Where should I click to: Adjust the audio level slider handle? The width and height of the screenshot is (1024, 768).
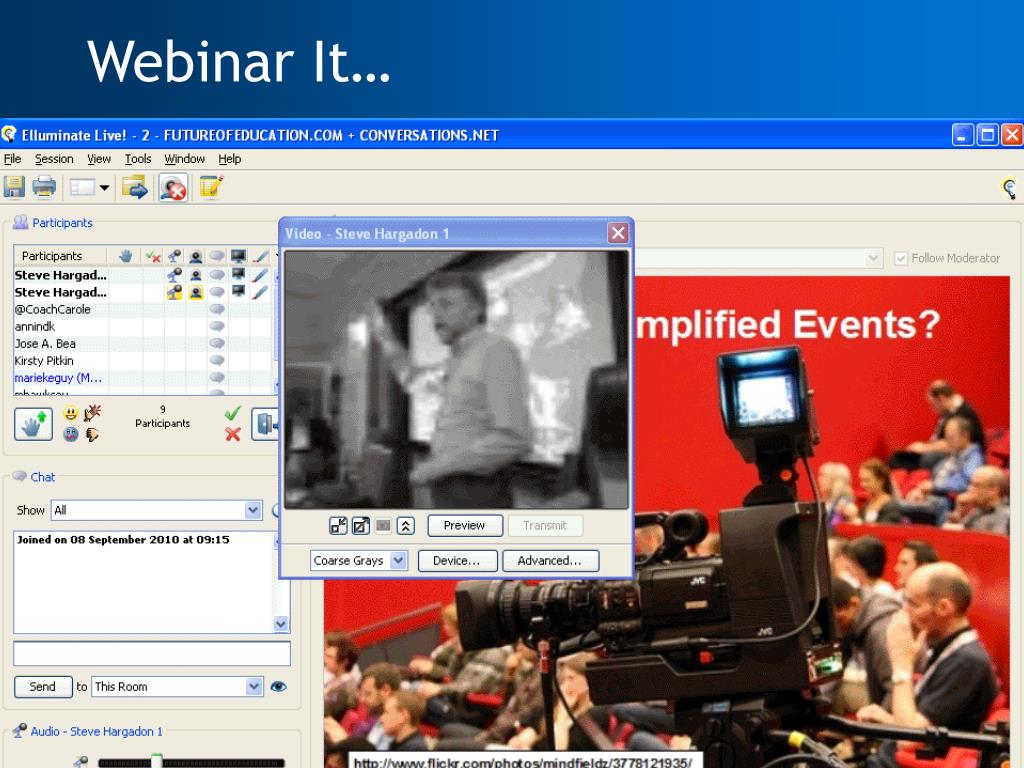click(x=157, y=761)
